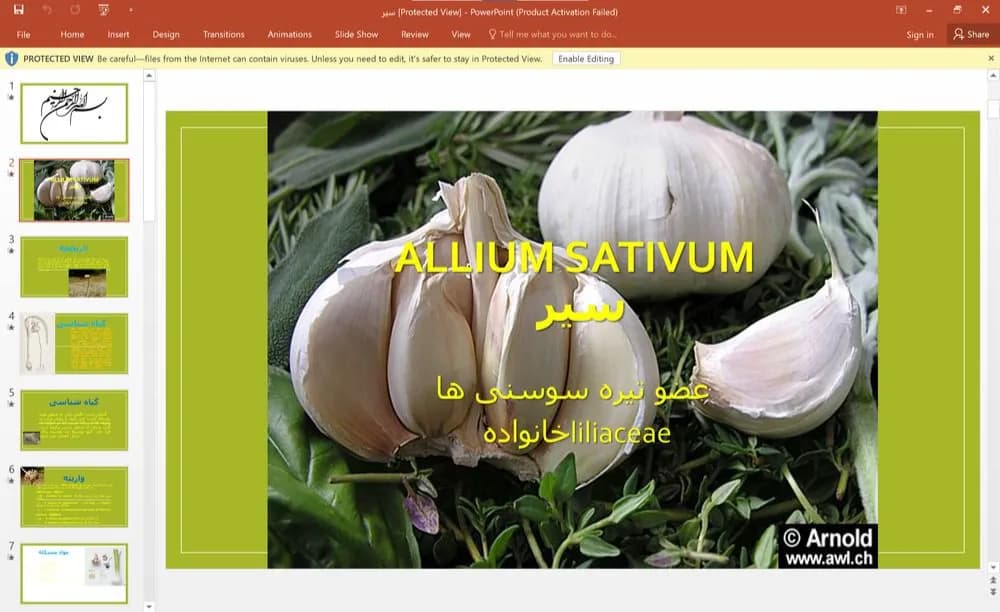Switch to the Insert tab

pyautogui.click(x=118, y=34)
